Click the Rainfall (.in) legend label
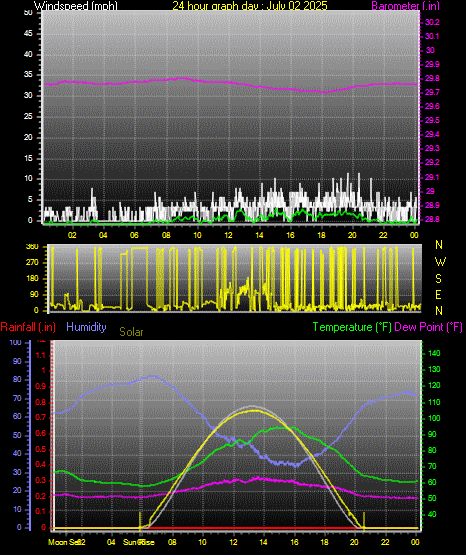The image size is (466, 555). click(28, 327)
